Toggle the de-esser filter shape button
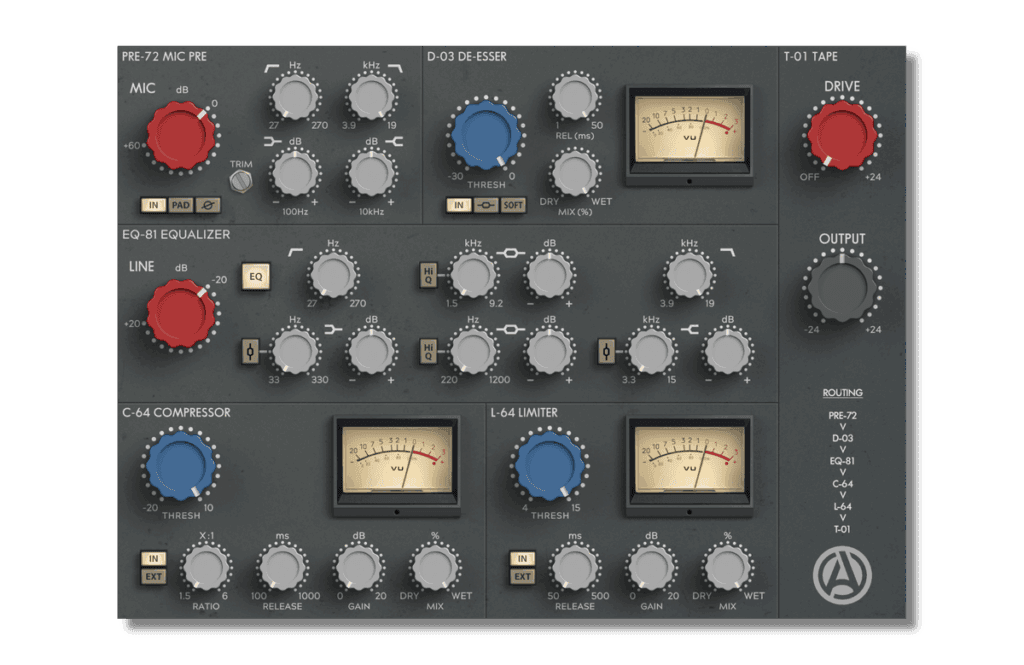The height and width of the screenshot is (665, 1024). click(x=486, y=205)
